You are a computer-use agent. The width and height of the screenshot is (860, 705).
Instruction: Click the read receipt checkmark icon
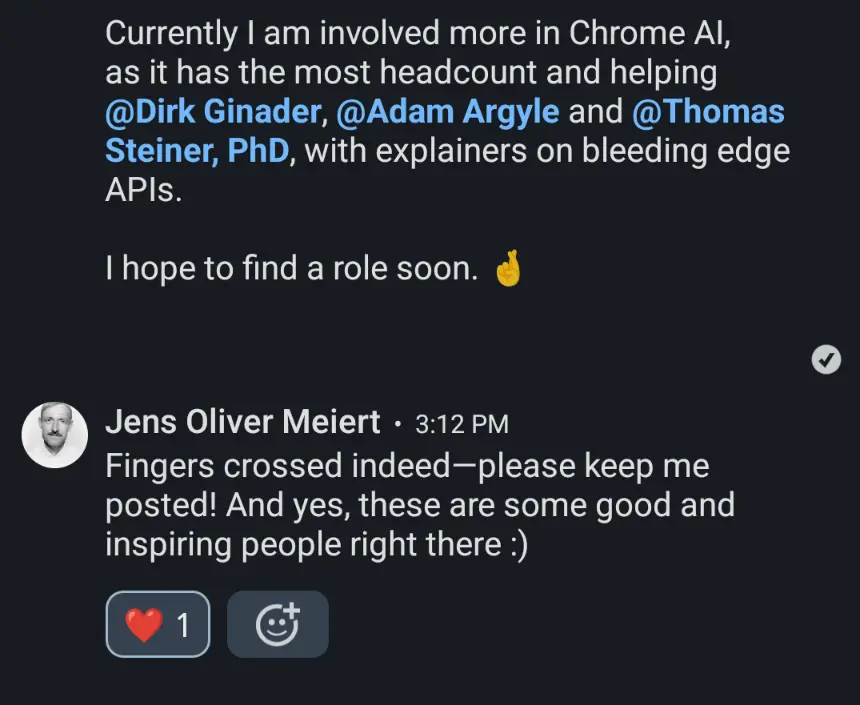[x=826, y=360]
